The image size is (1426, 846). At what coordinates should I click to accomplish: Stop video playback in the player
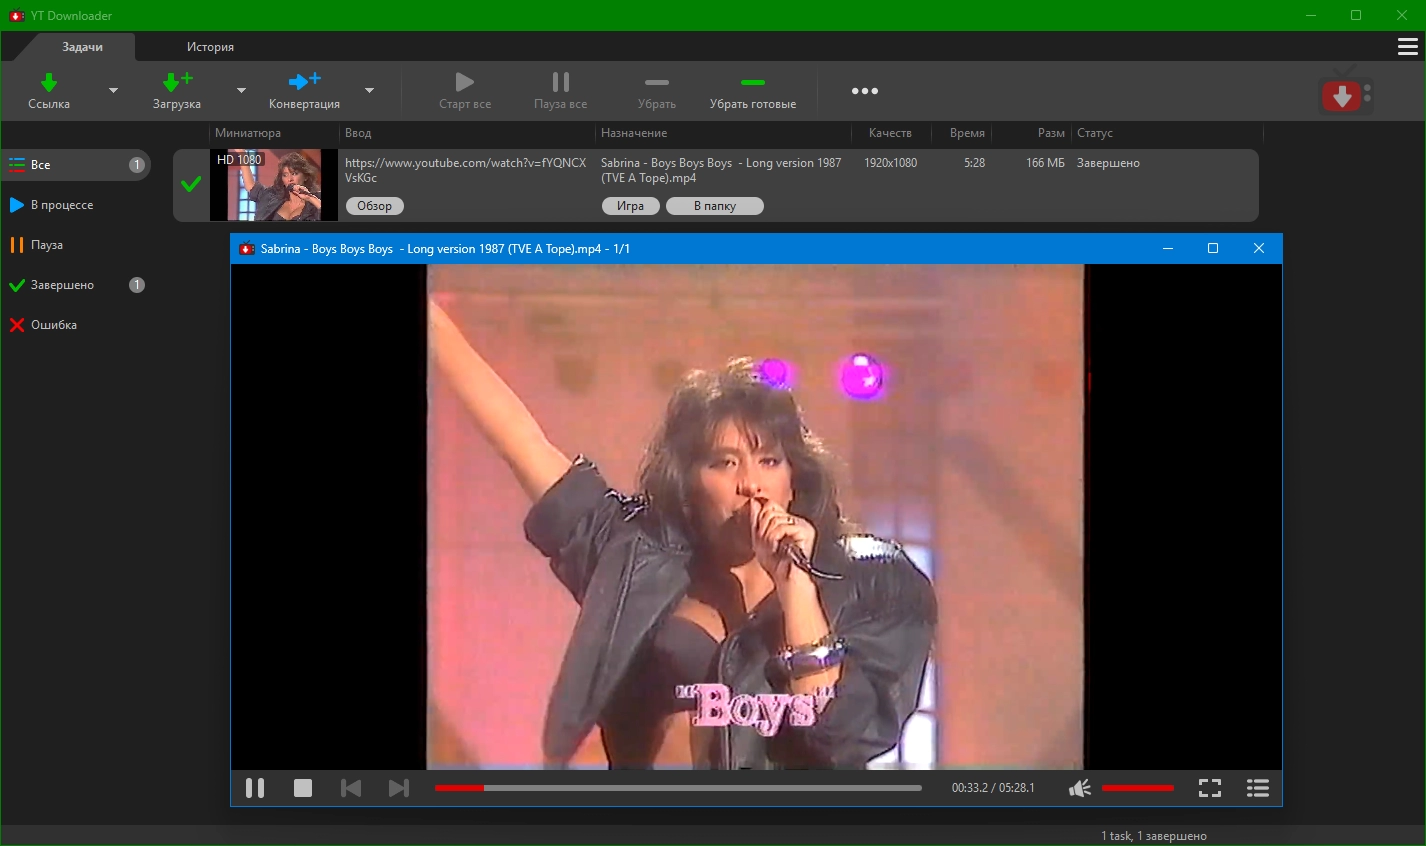303,788
